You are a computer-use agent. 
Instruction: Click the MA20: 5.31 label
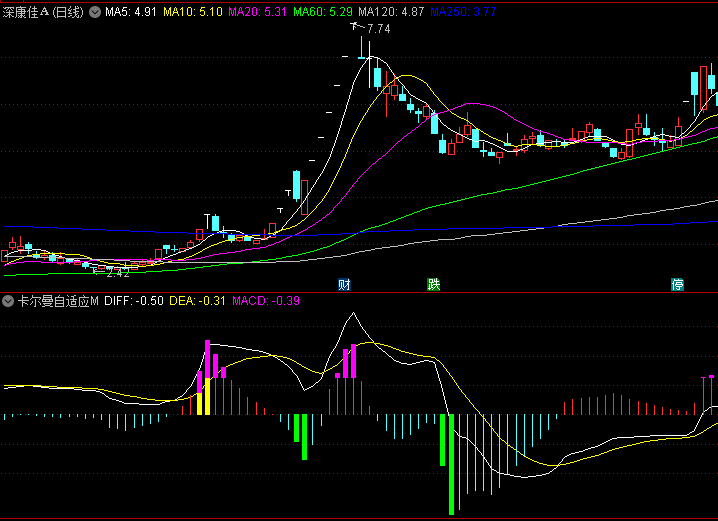[257, 12]
